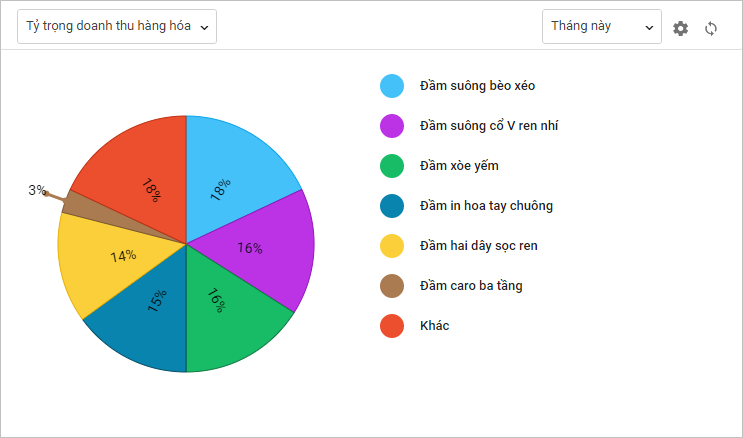Toggle the Đầm xòe yếm legend label

point(459,166)
